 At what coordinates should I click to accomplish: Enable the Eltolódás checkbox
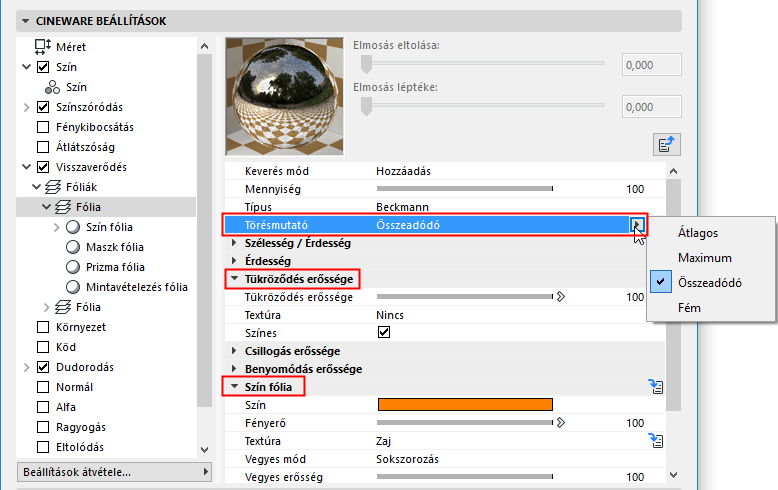point(43,447)
